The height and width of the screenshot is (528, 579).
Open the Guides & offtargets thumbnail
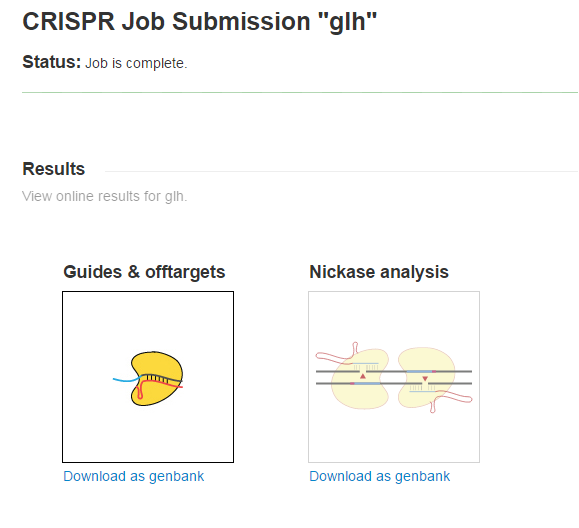point(148,377)
